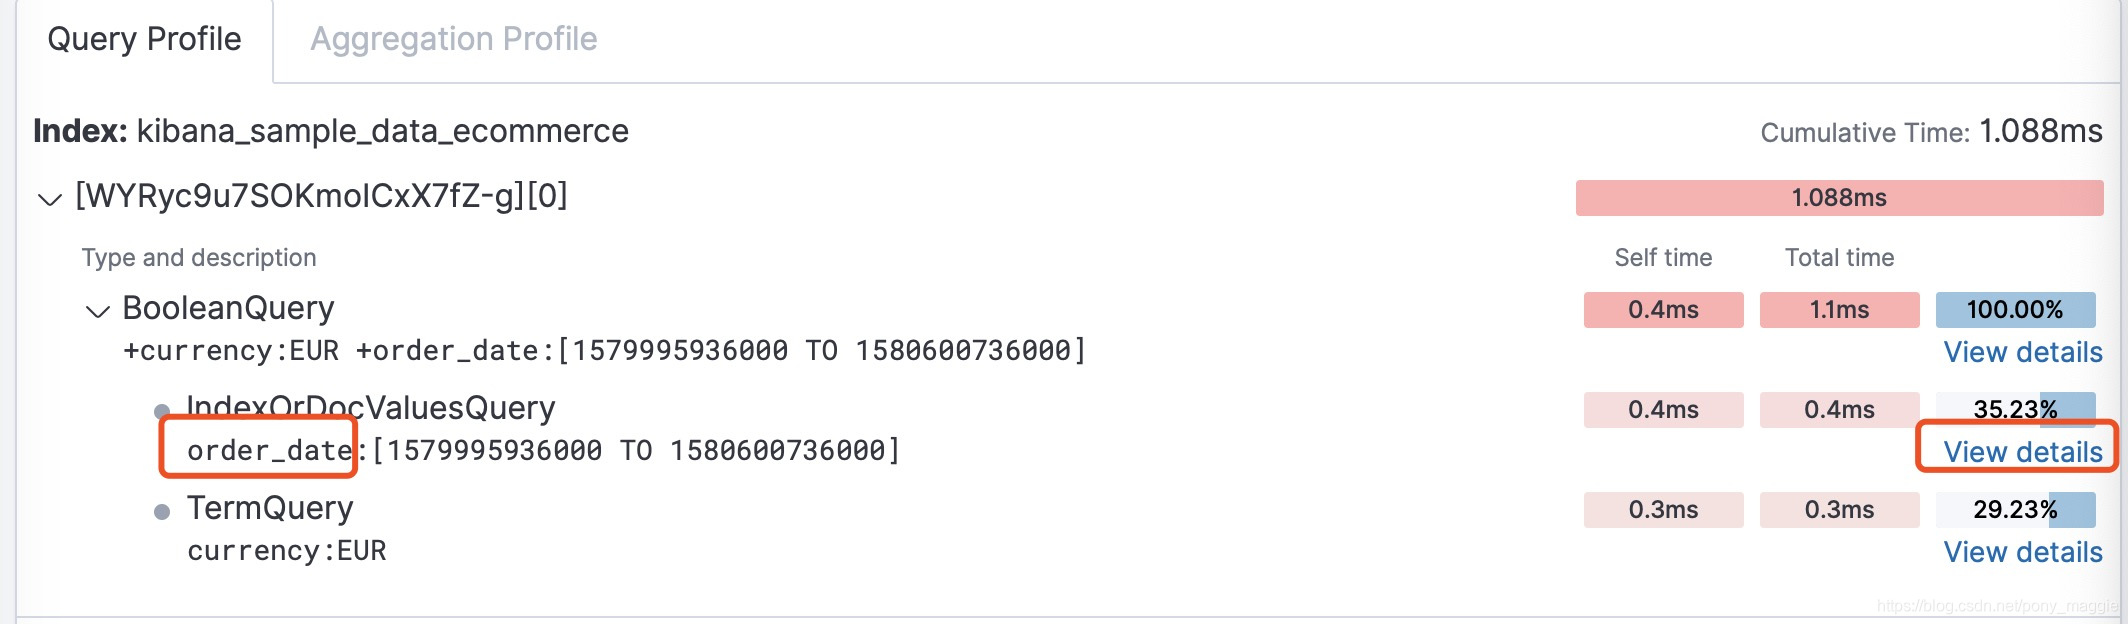
Task: Click the 1.088ms cumulative time bar
Action: click(x=1839, y=197)
